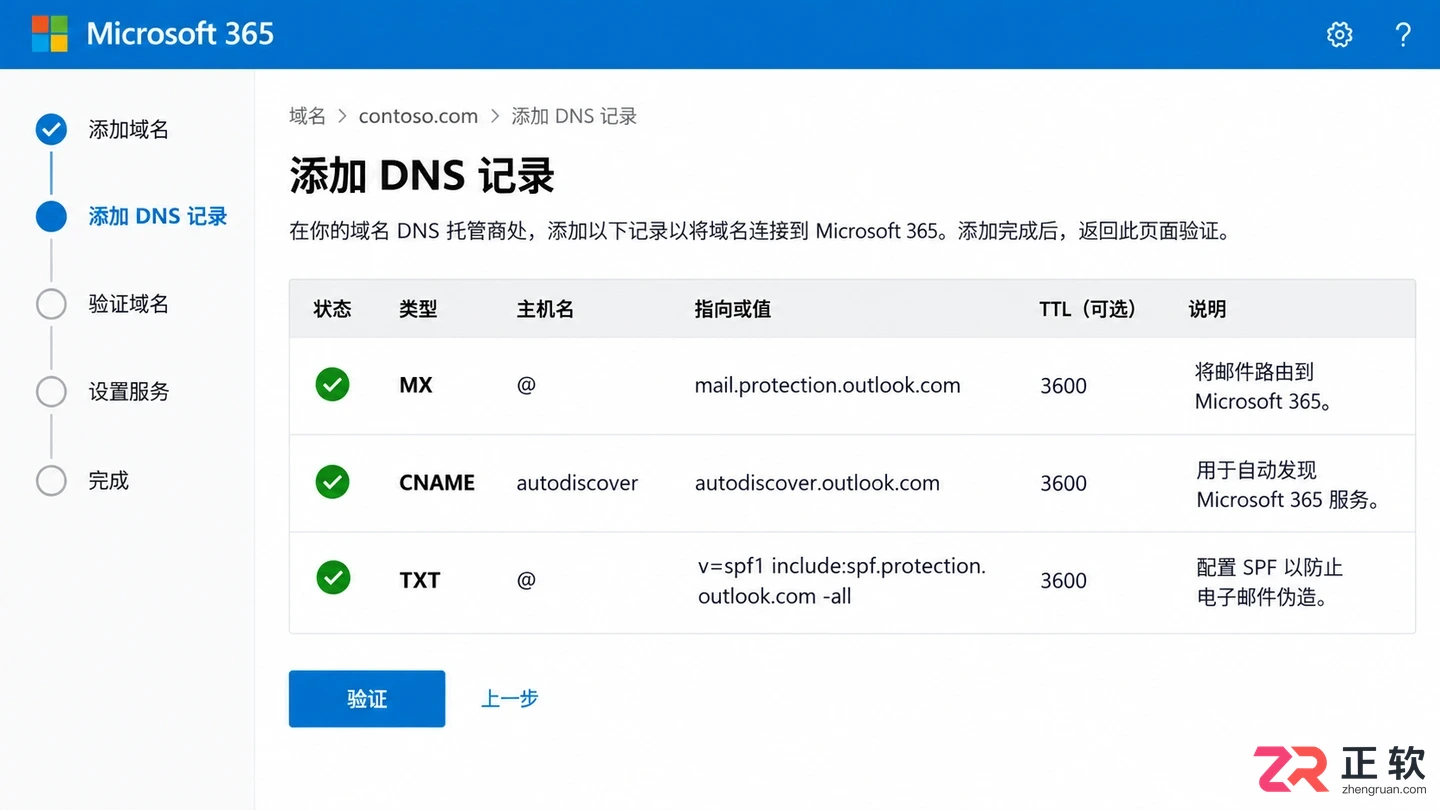Click the empty step circle for 设置服务

point(51,392)
